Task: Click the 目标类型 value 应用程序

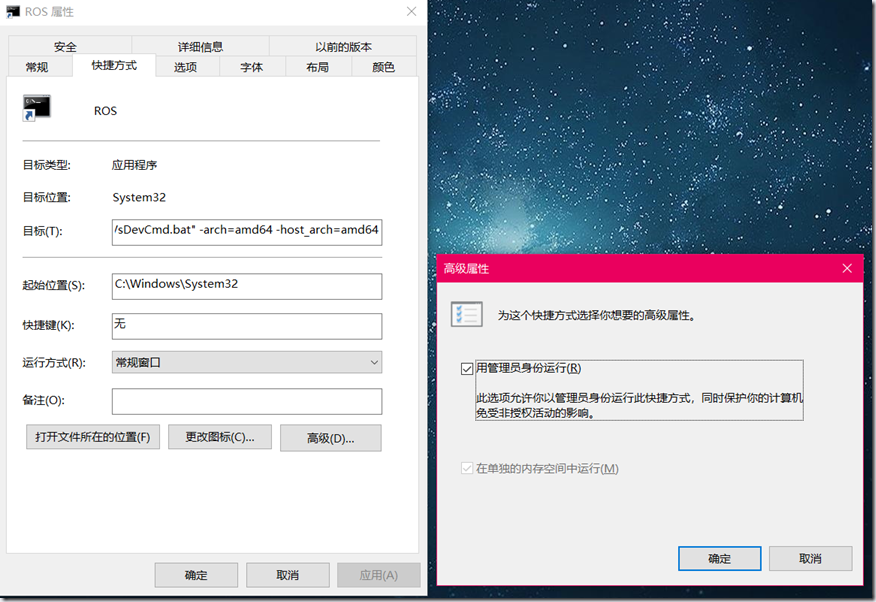Action: tap(134, 165)
